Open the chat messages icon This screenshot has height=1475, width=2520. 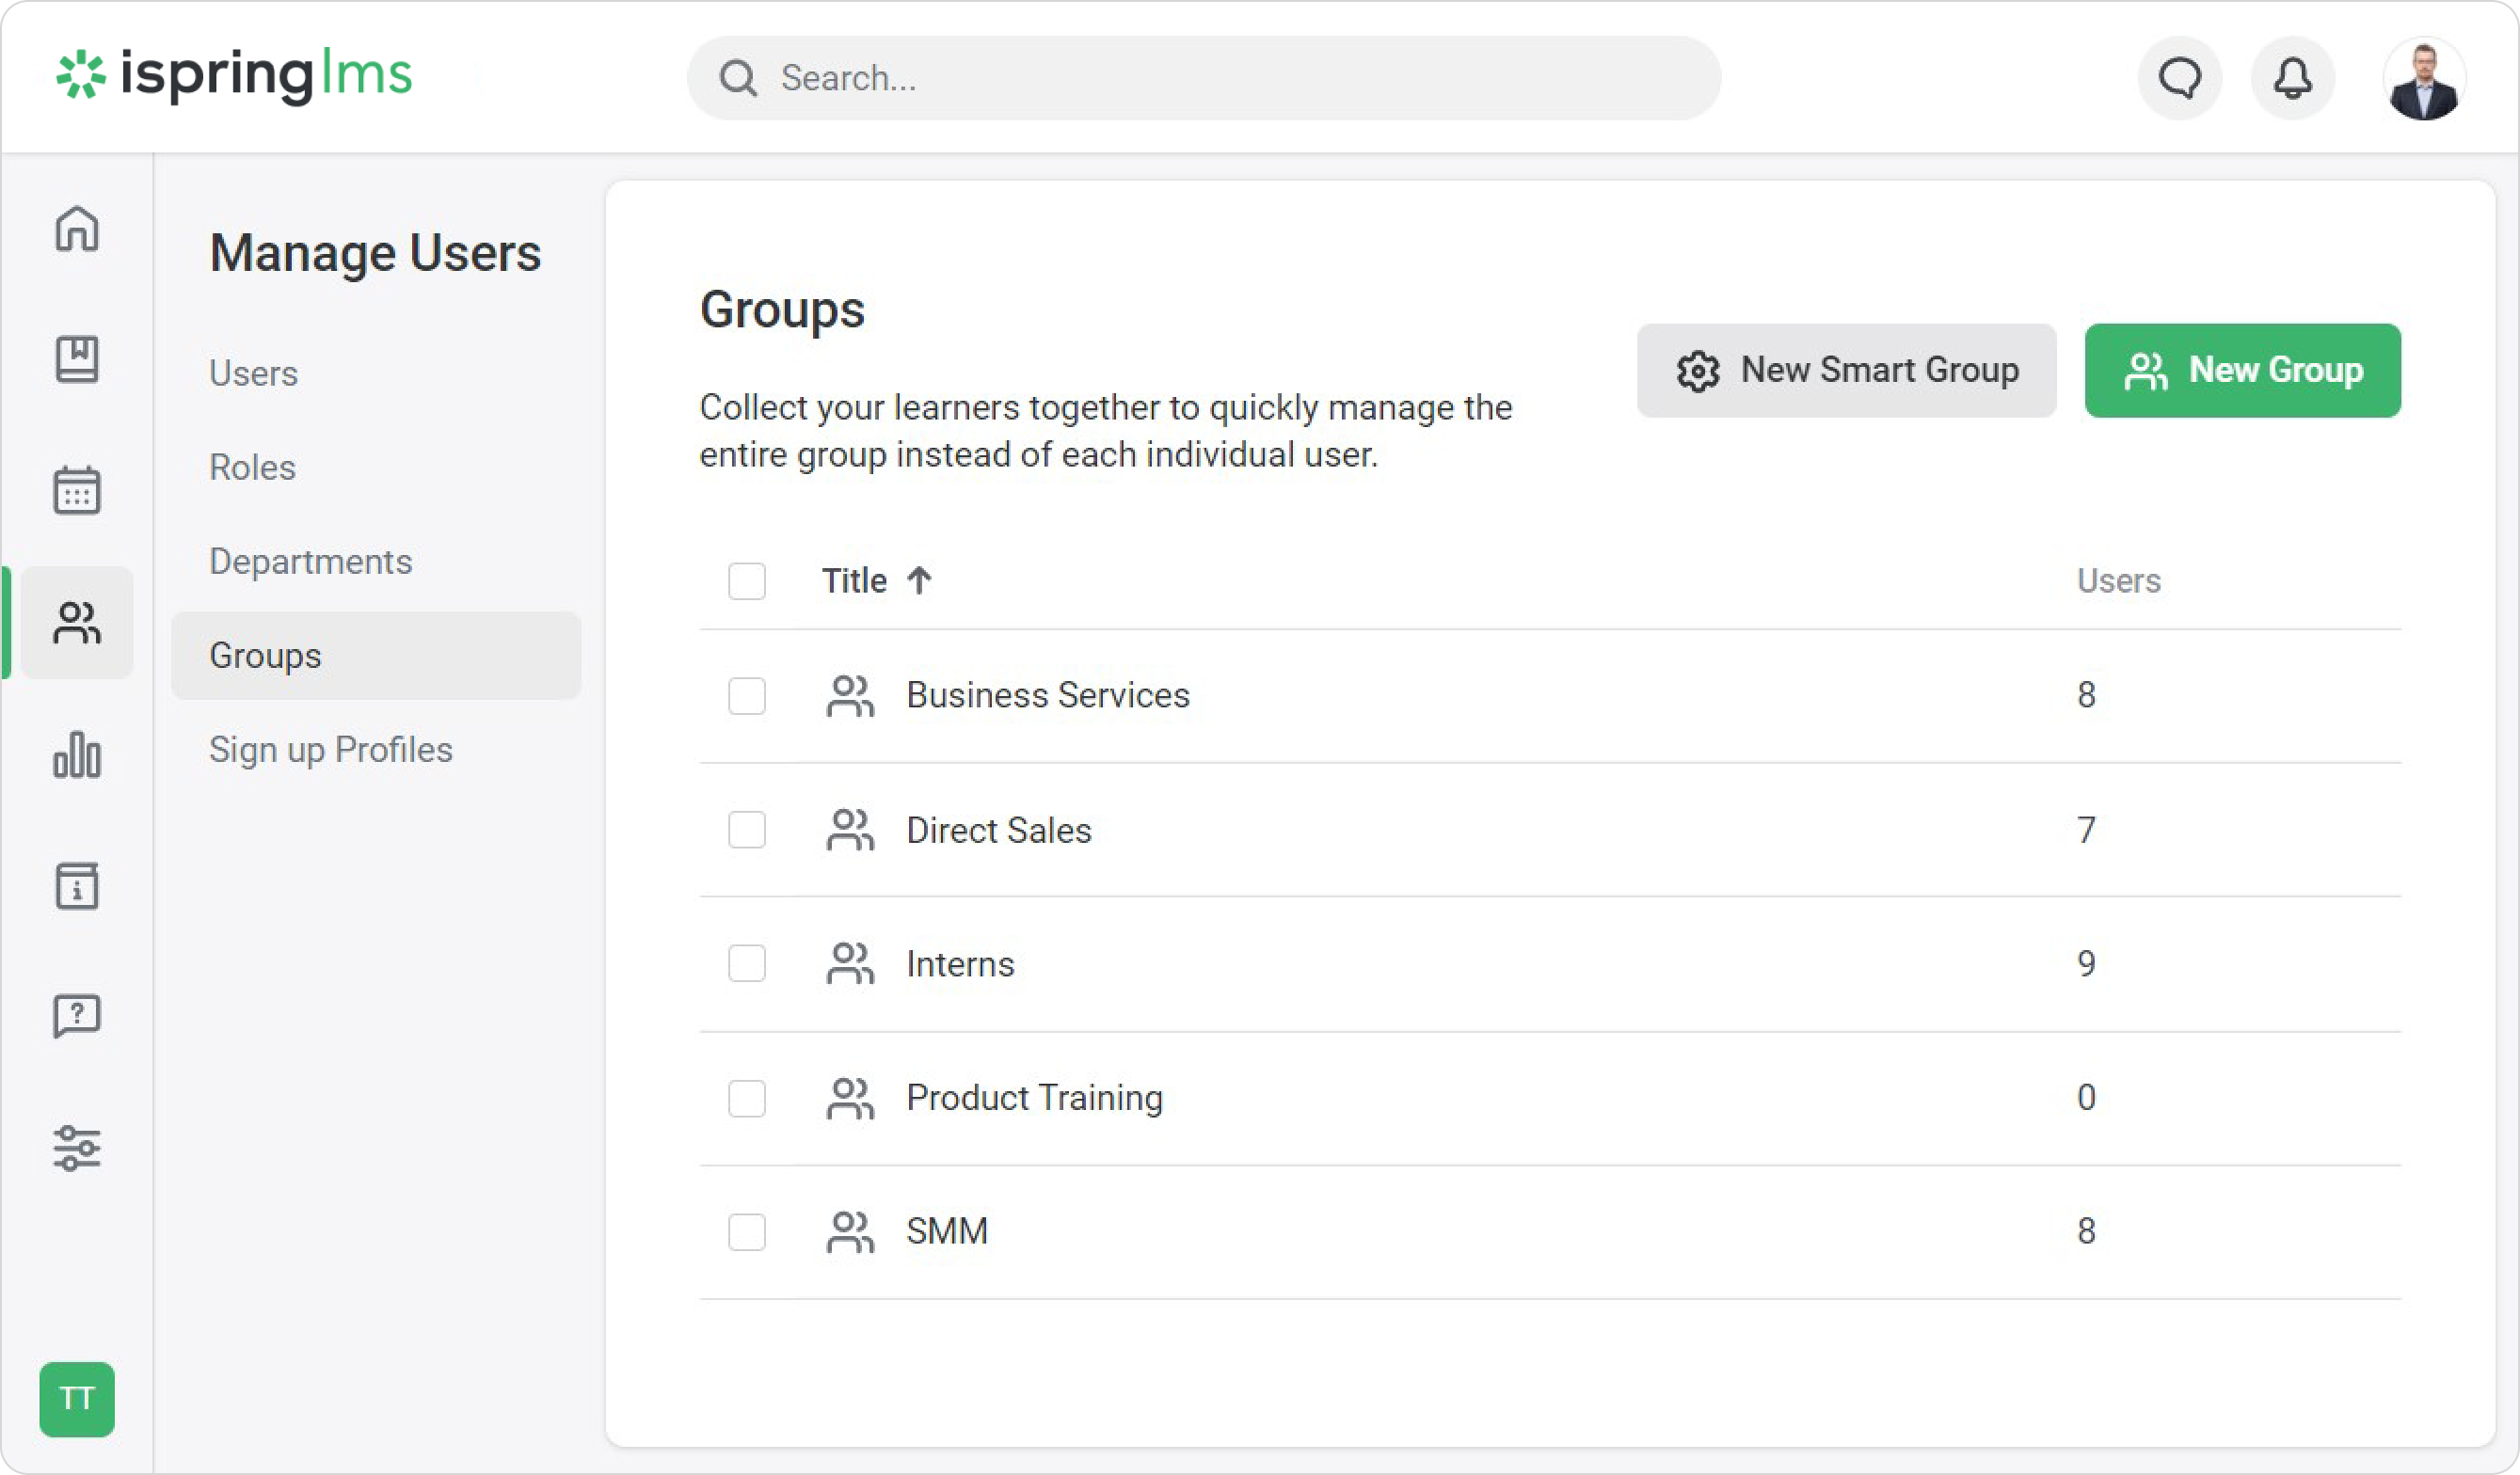coord(2179,78)
